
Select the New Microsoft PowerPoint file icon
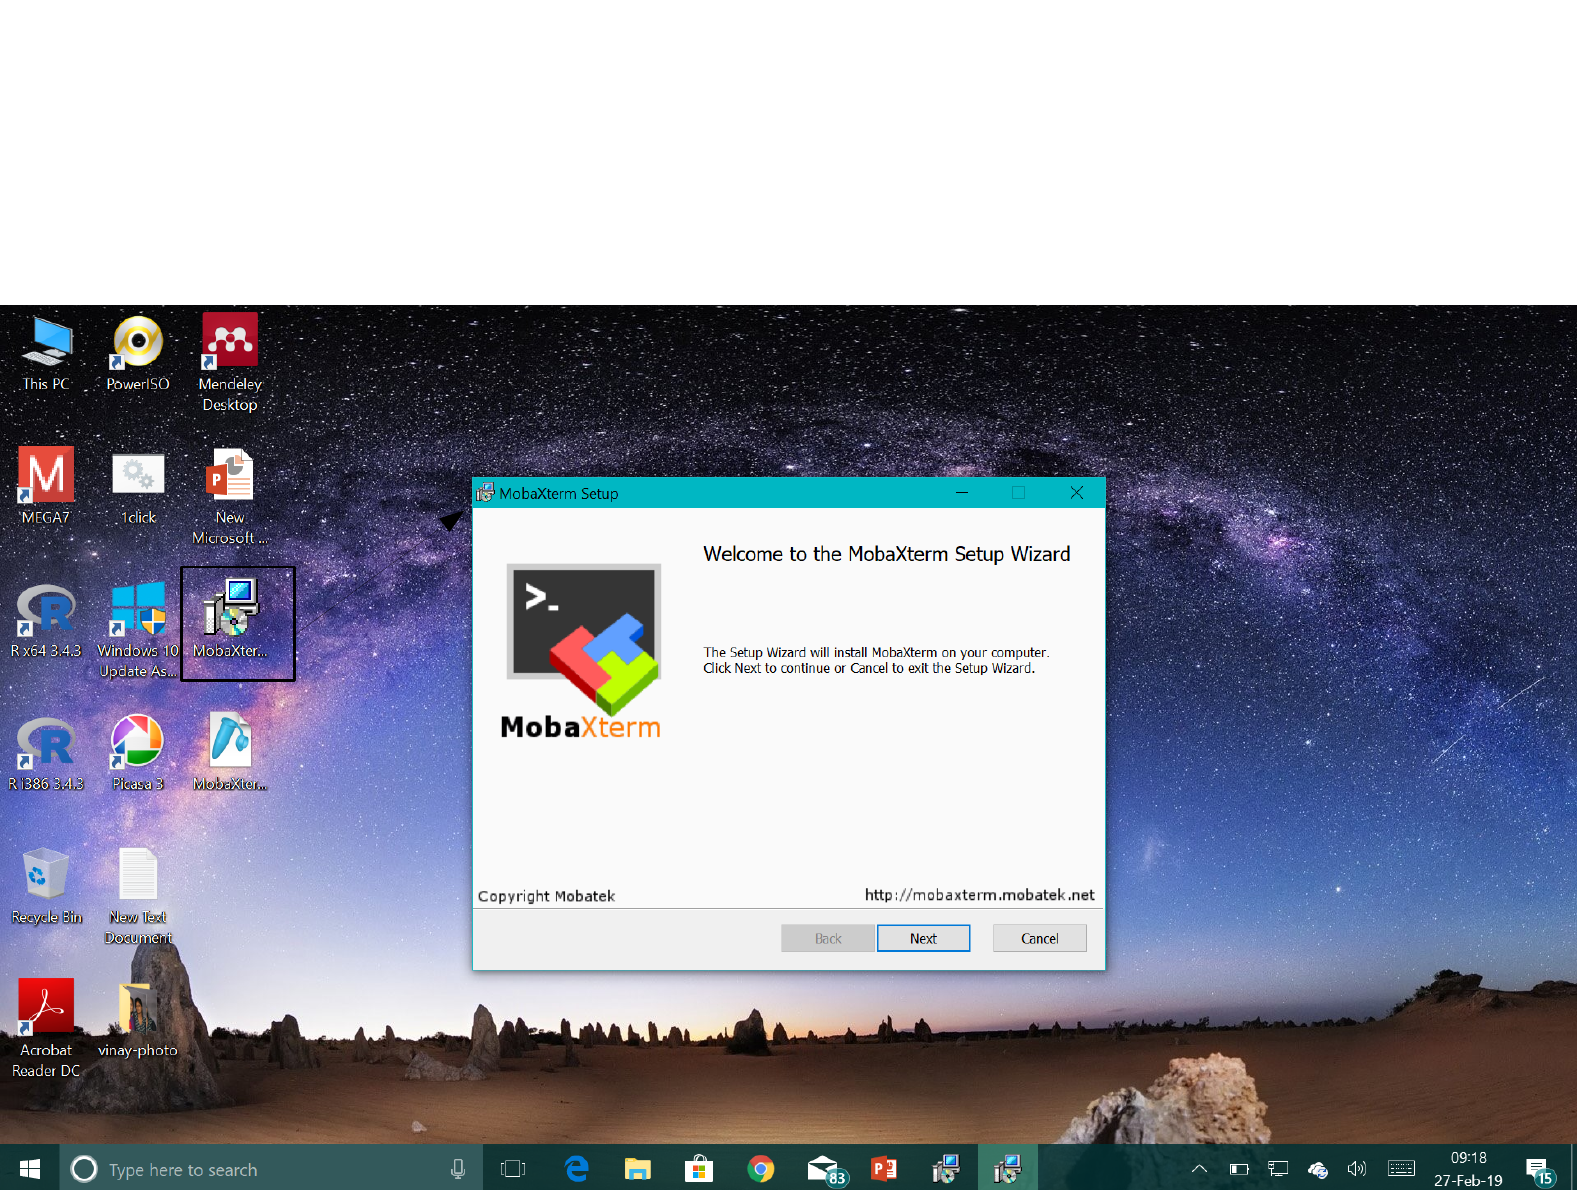[x=230, y=496]
